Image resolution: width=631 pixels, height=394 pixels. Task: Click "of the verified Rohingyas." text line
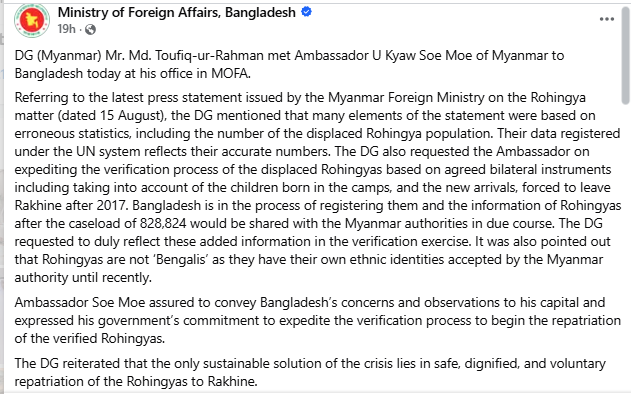(90, 338)
